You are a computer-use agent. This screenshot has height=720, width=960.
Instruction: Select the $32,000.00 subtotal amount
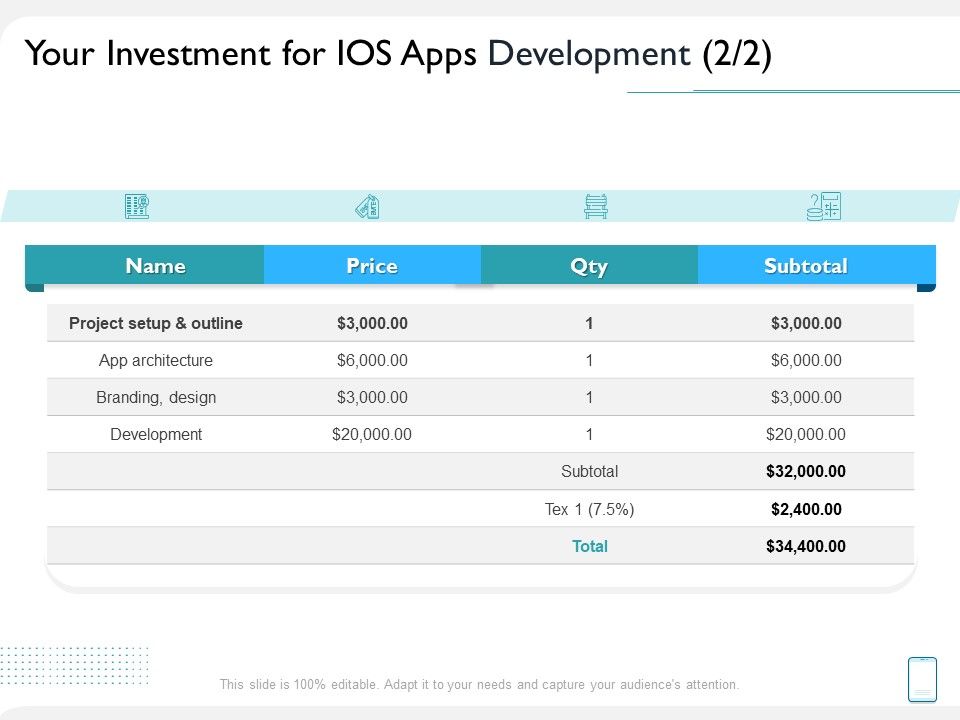click(806, 471)
